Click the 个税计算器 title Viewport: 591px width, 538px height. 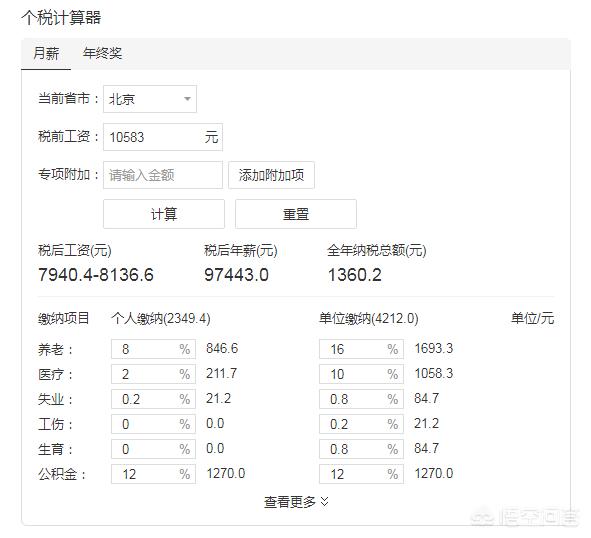click(61, 18)
